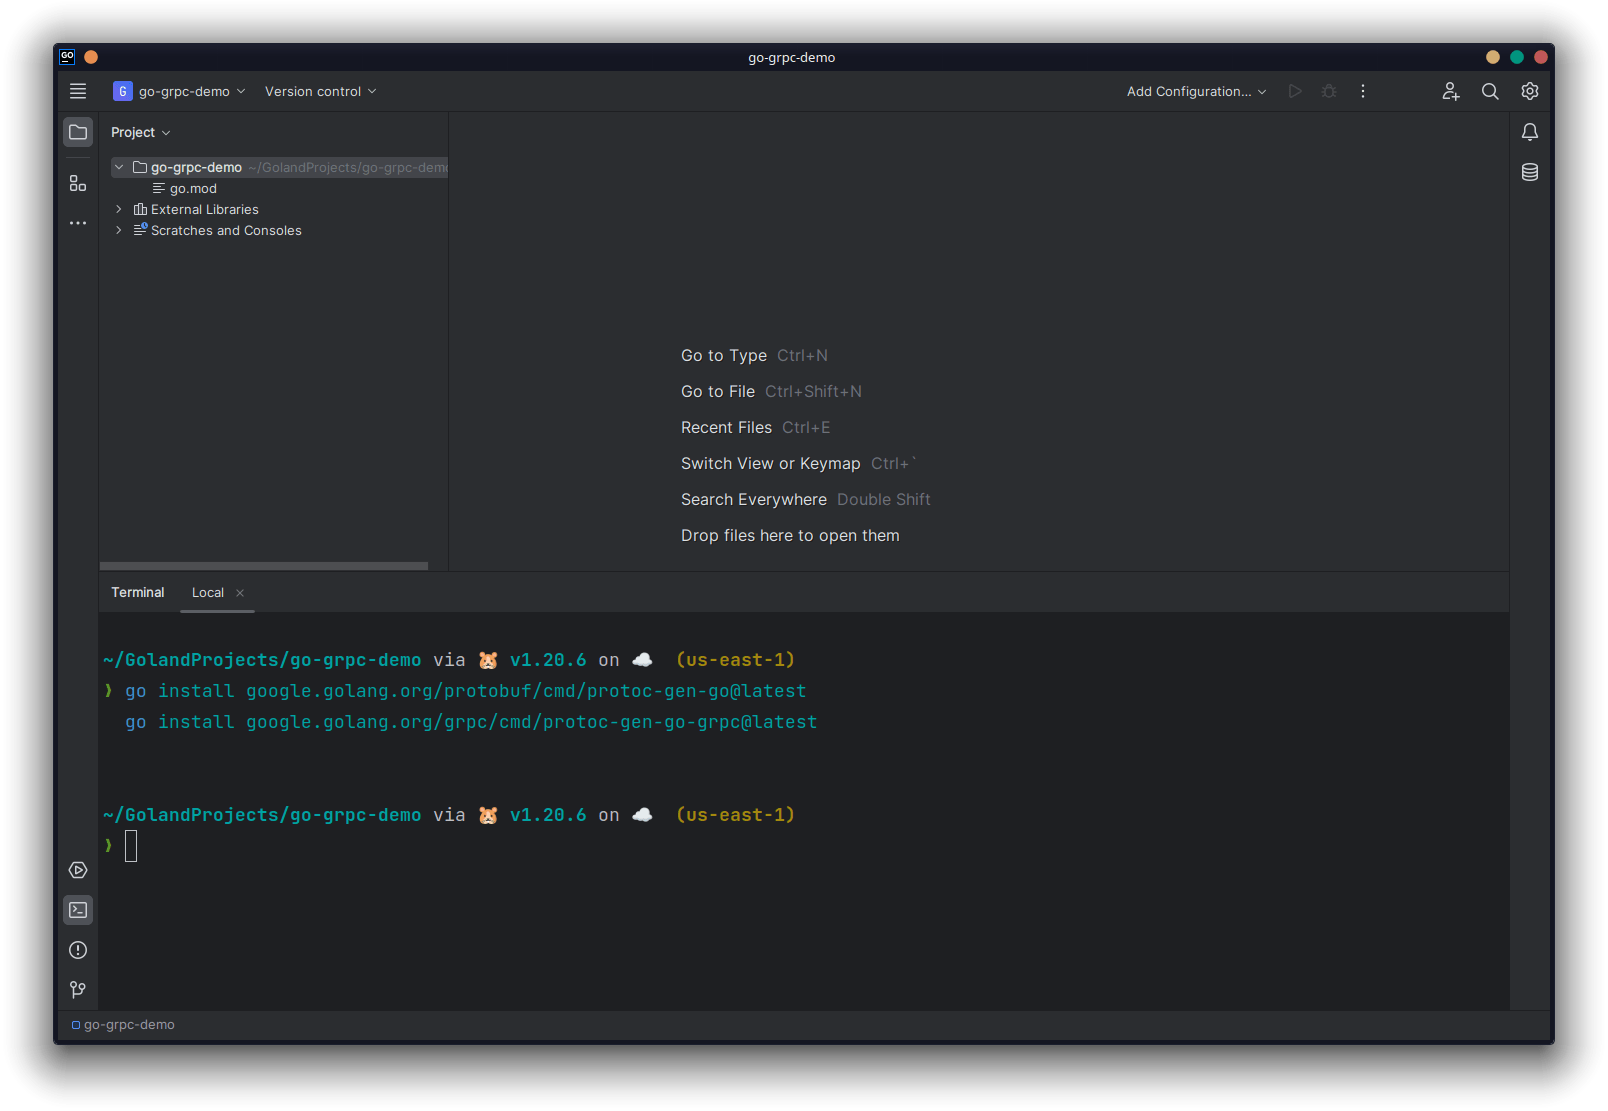The height and width of the screenshot is (1111, 1608).
Task: Toggle the Project tool window icon
Action: pyautogui.click(x=78, y=132)
